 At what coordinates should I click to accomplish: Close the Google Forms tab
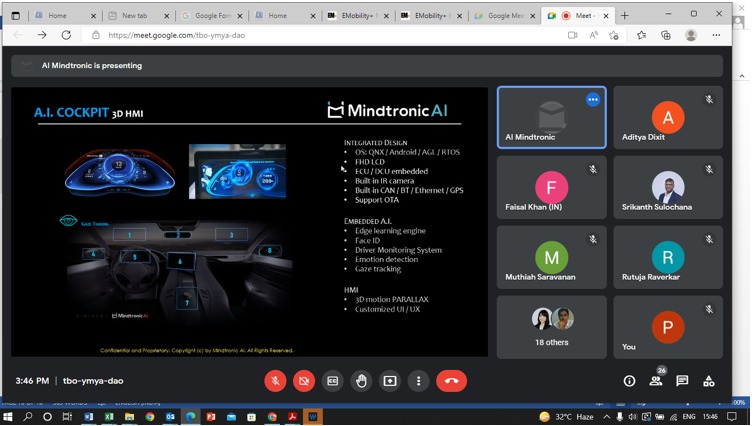(240, 16)
